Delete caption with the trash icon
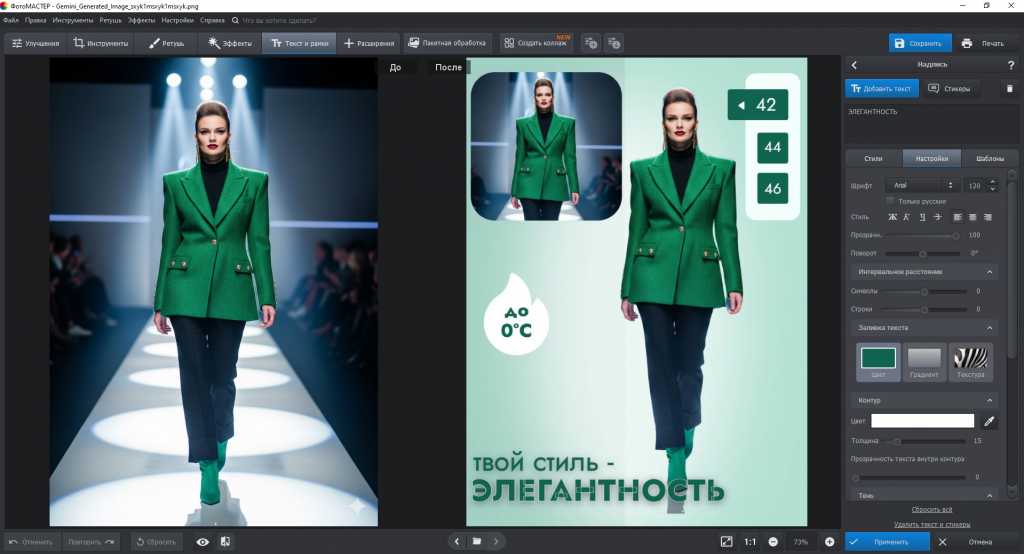Viewport: 1024px width, 554px height. [x=1010, y=88]
